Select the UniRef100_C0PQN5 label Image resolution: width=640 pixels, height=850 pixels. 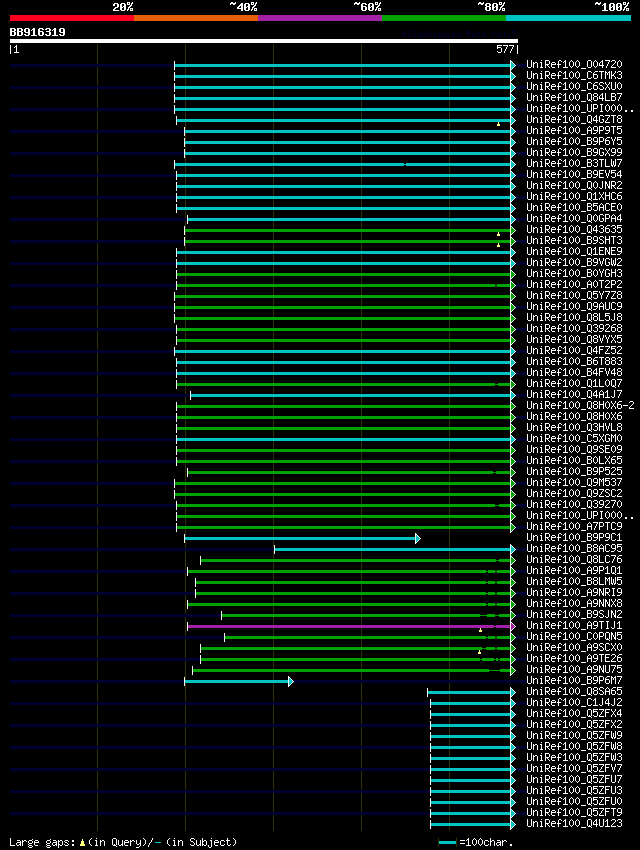pos(574,636)
